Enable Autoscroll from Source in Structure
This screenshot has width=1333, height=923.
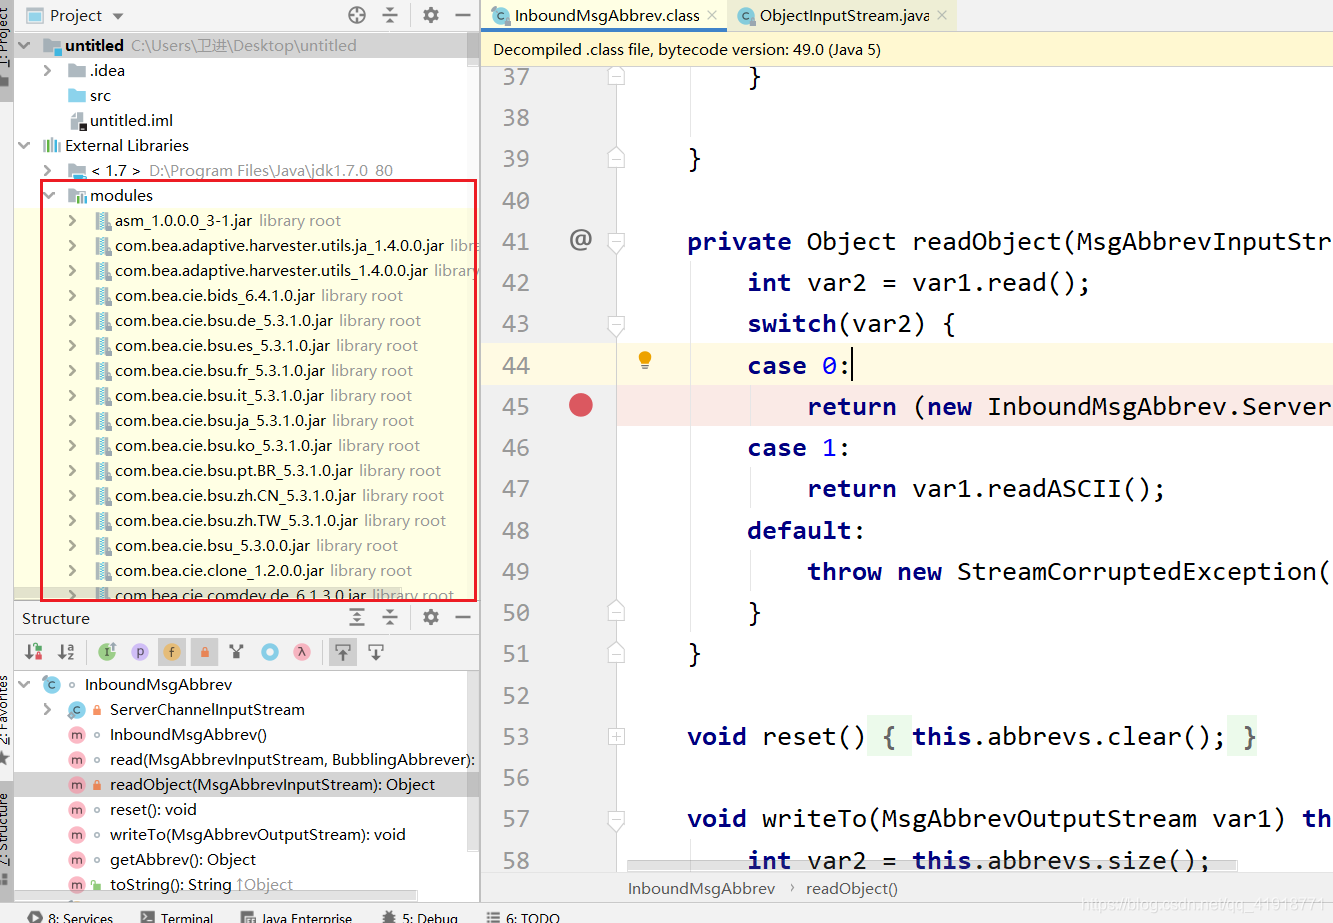[x=376, y=652]
